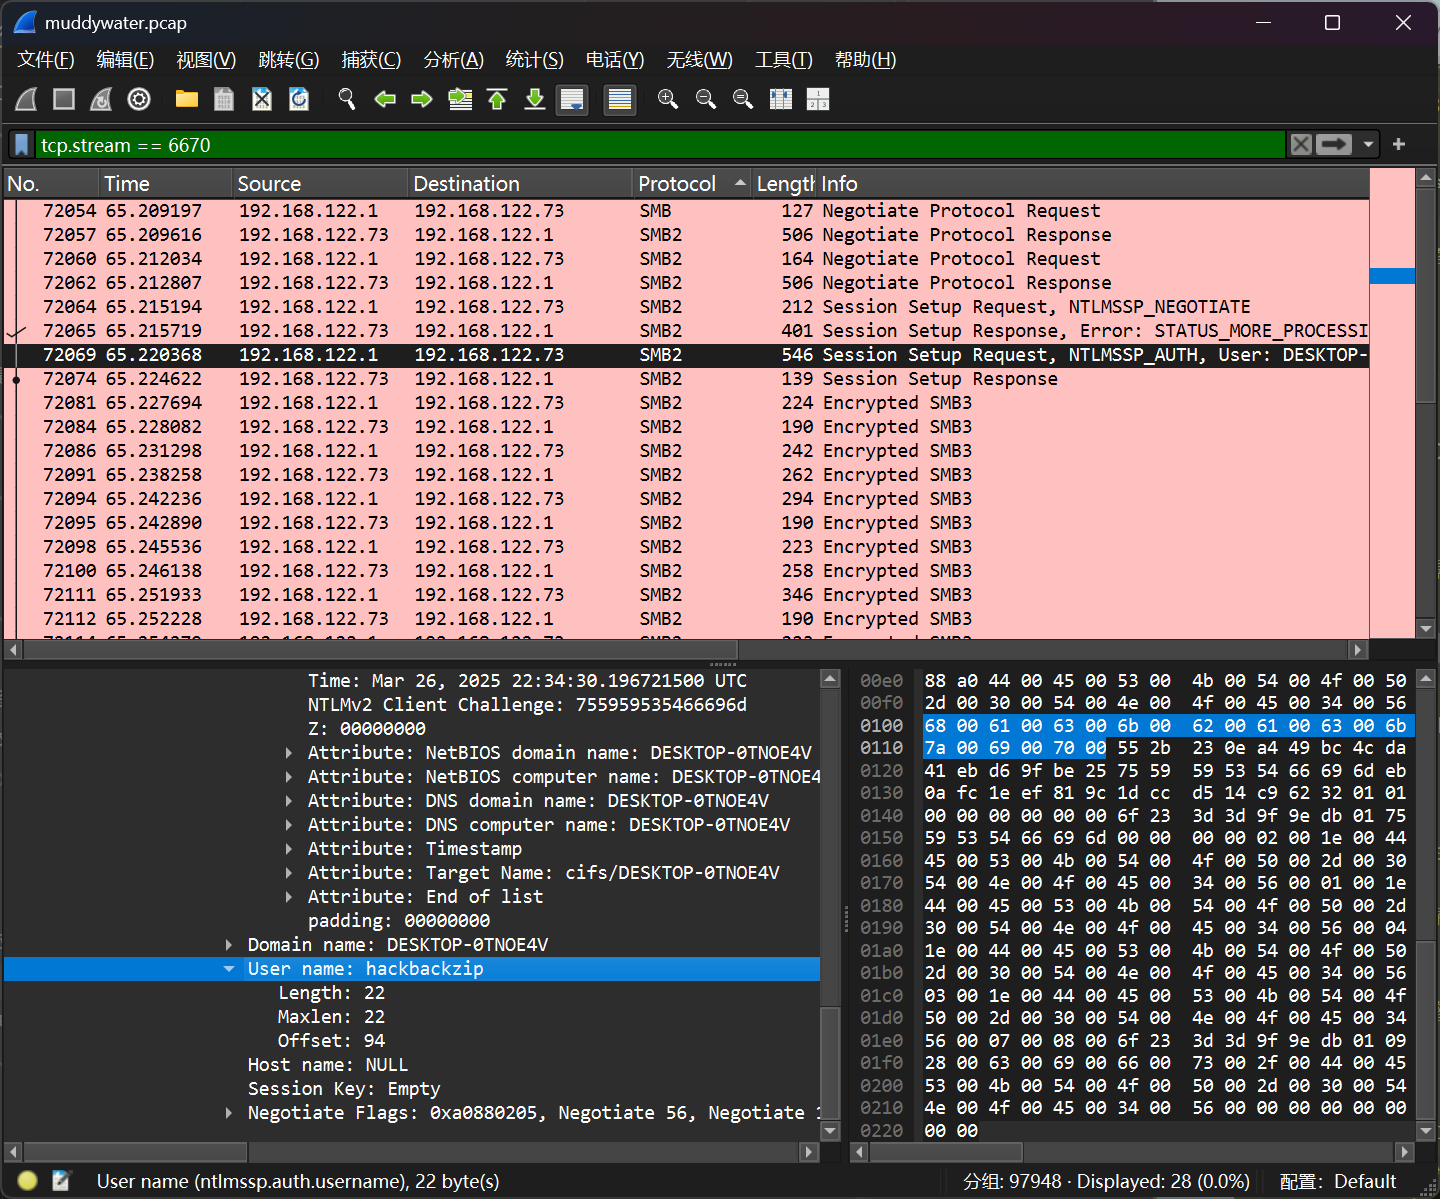
Task: Add a display filter button
Action: tap(1399, 145)
